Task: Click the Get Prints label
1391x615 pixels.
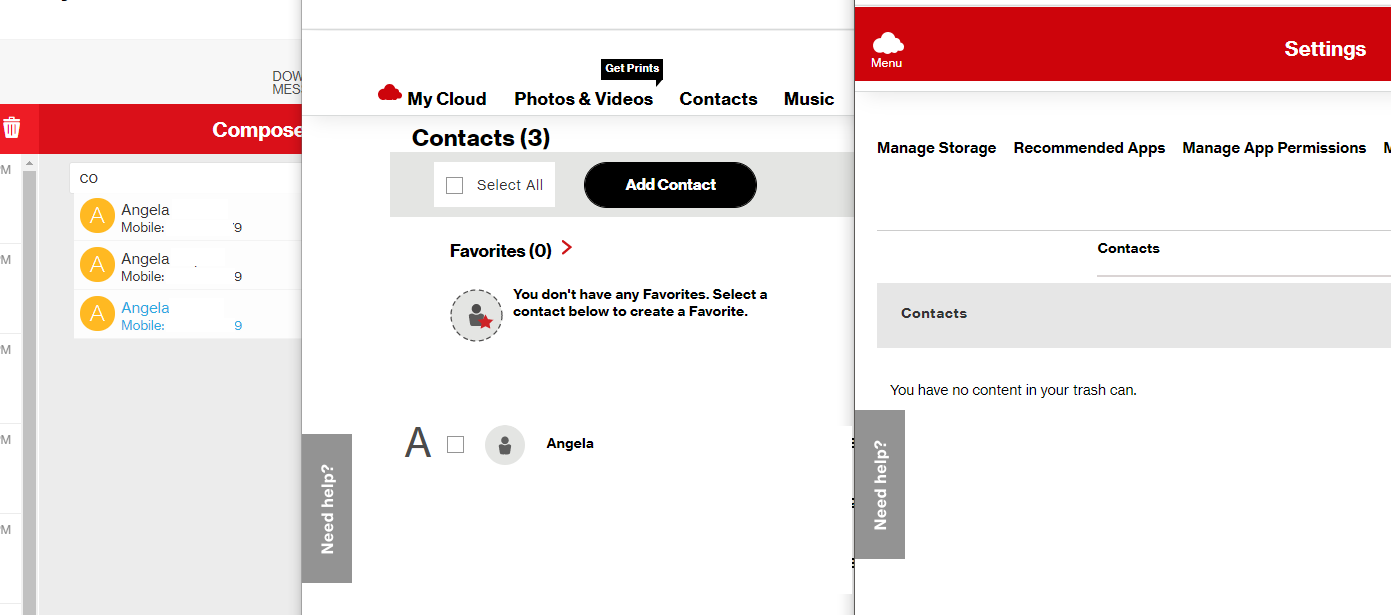Action: click(x=632, y=68)
